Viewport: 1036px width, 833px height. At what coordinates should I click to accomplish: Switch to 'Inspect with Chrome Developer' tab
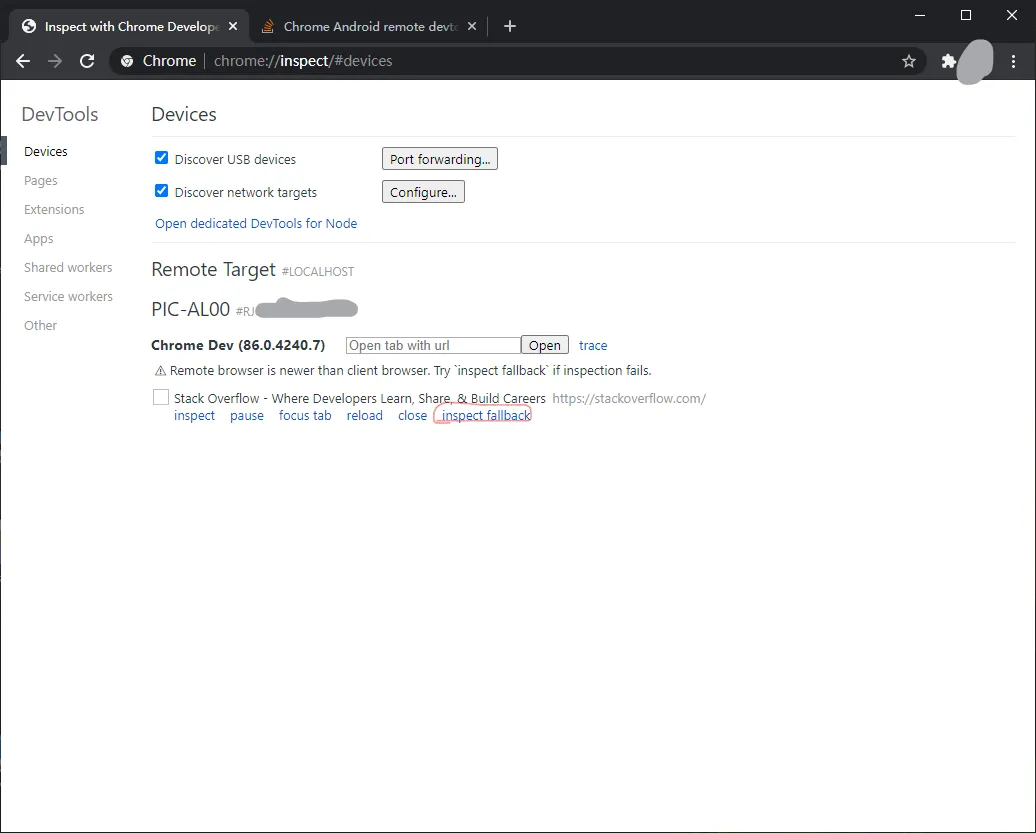pyautogui.click(x=130, y=26)
